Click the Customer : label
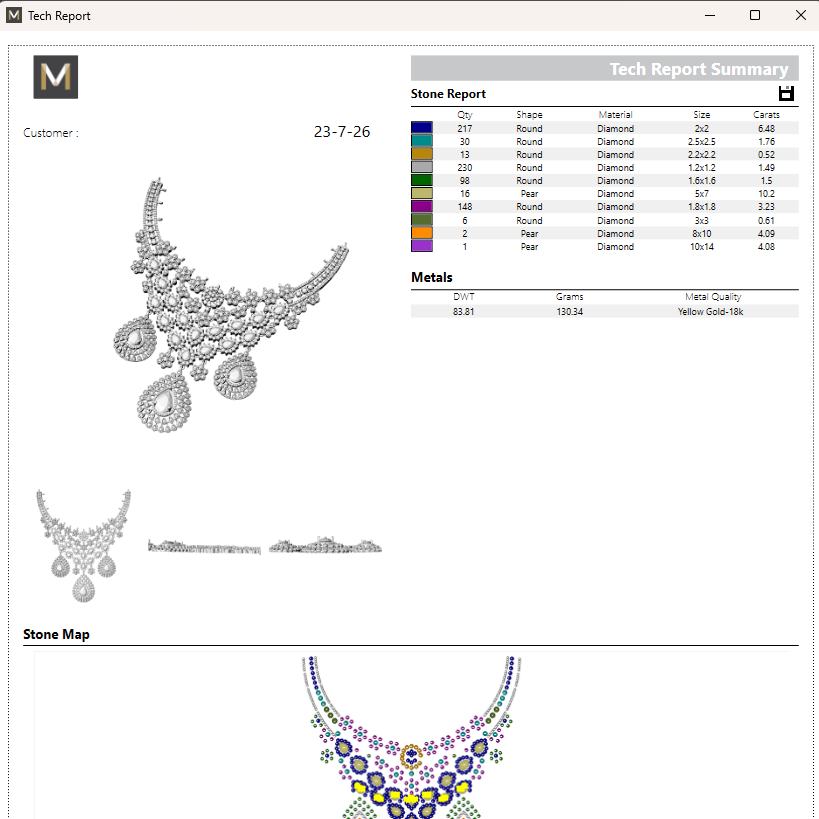819x819 pixels. tap(51, 133)
